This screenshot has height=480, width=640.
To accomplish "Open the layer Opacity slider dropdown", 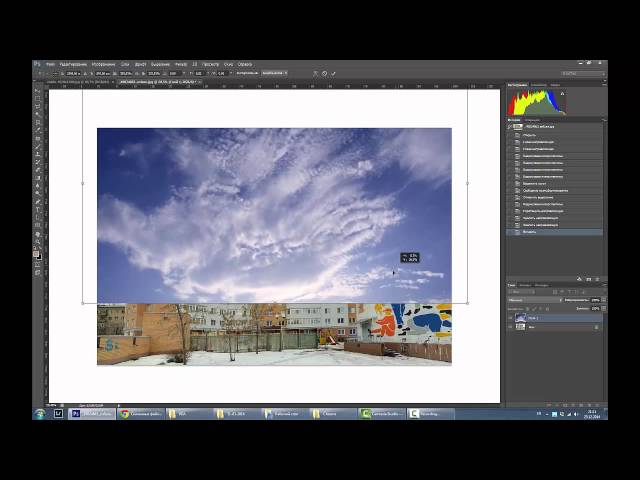I will (x=604, y=300).
